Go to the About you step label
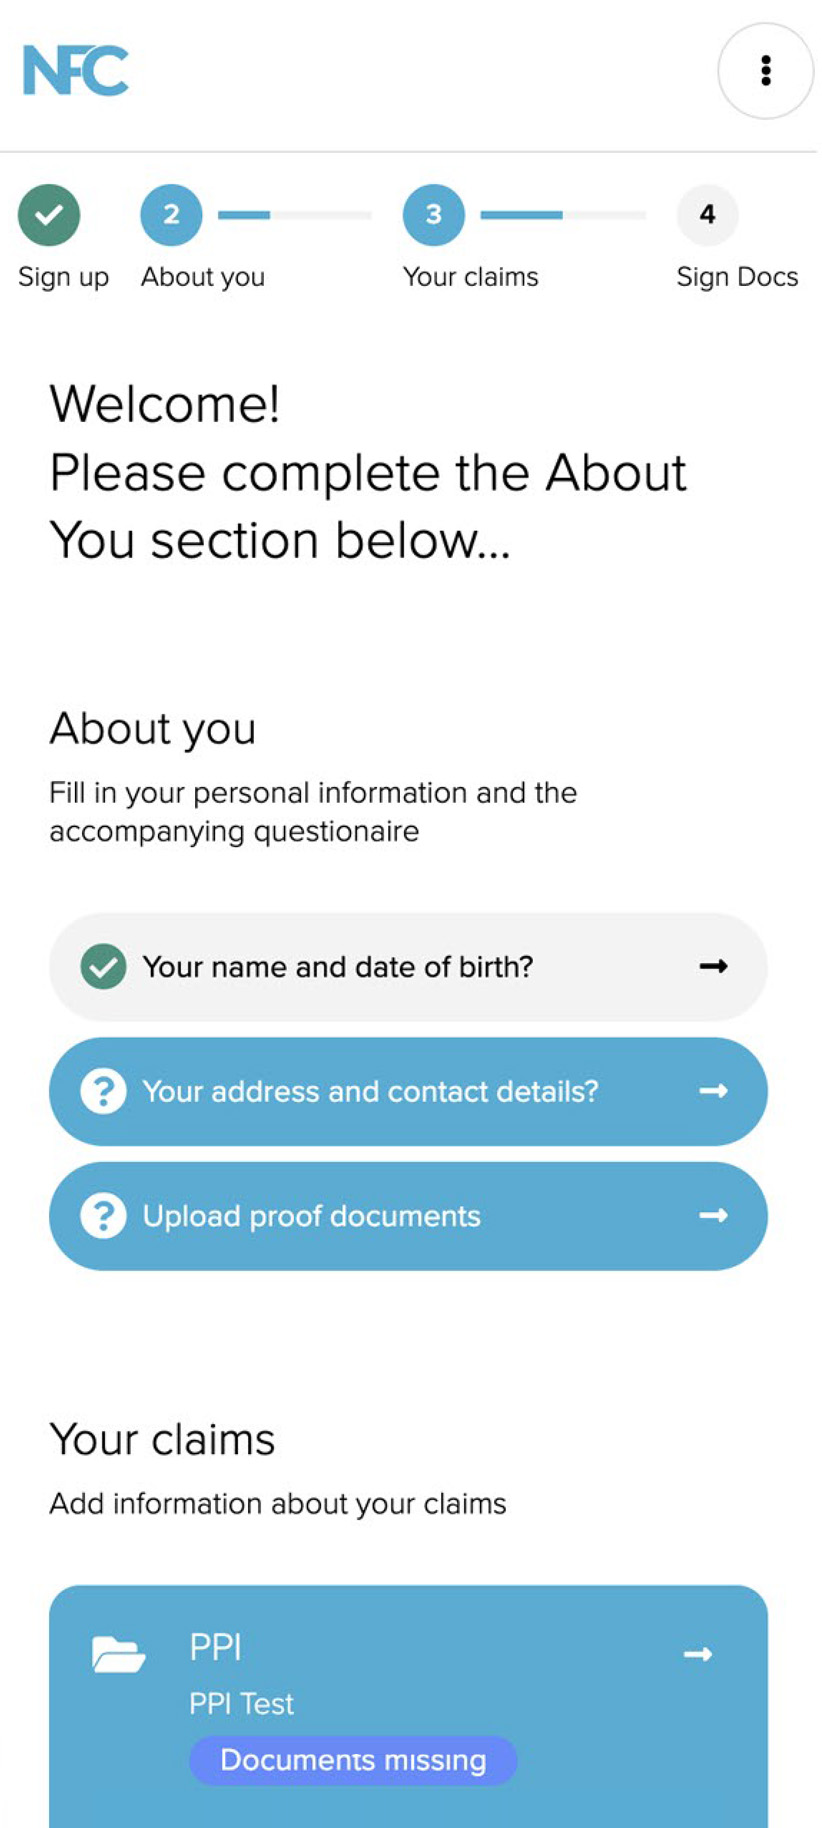The height and width of the screenshot is (1828, 822). [x=203, y=277]
